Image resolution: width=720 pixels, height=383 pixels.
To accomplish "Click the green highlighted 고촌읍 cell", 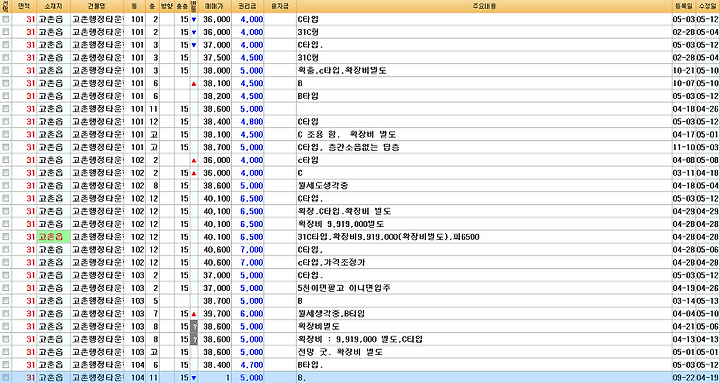I will [x=53, y=237].
